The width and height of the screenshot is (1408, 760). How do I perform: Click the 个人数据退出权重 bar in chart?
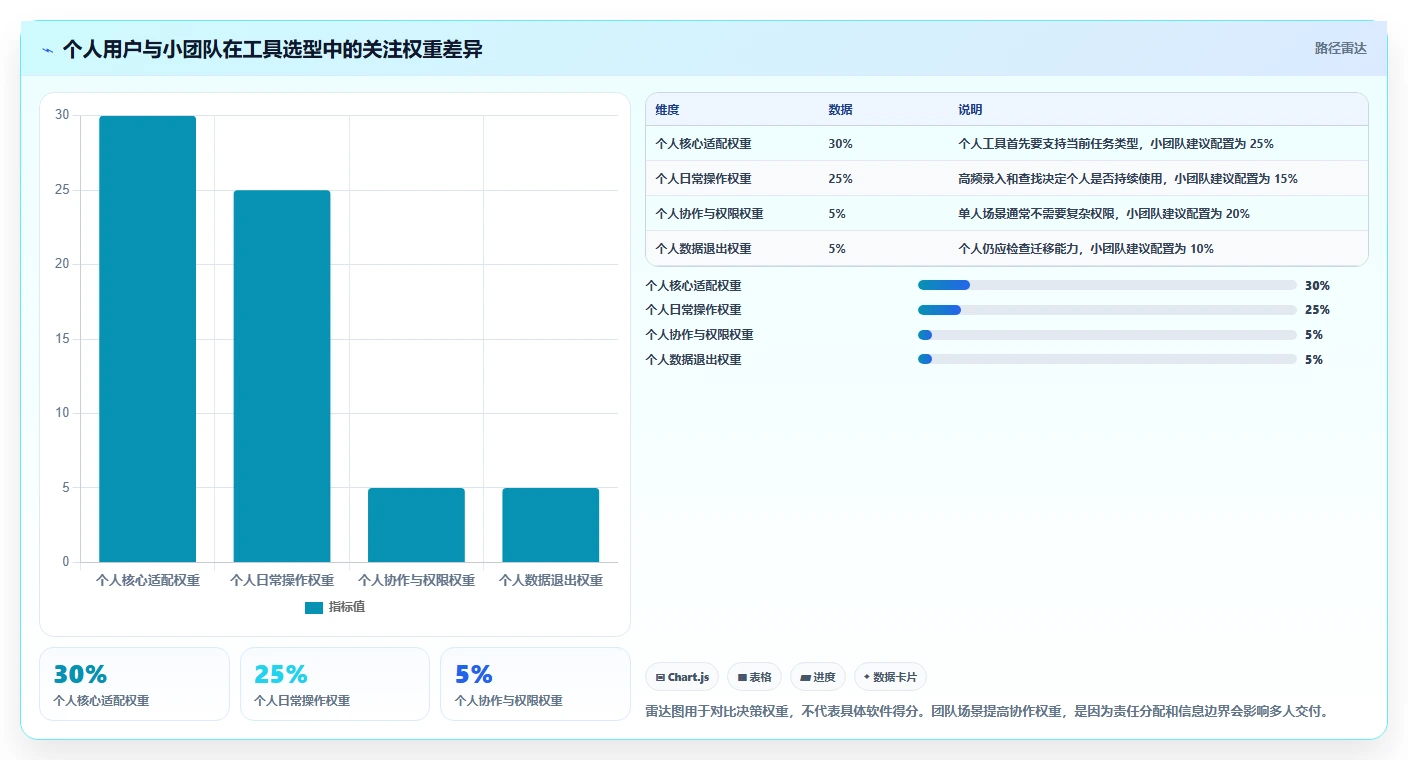[551, 525]
